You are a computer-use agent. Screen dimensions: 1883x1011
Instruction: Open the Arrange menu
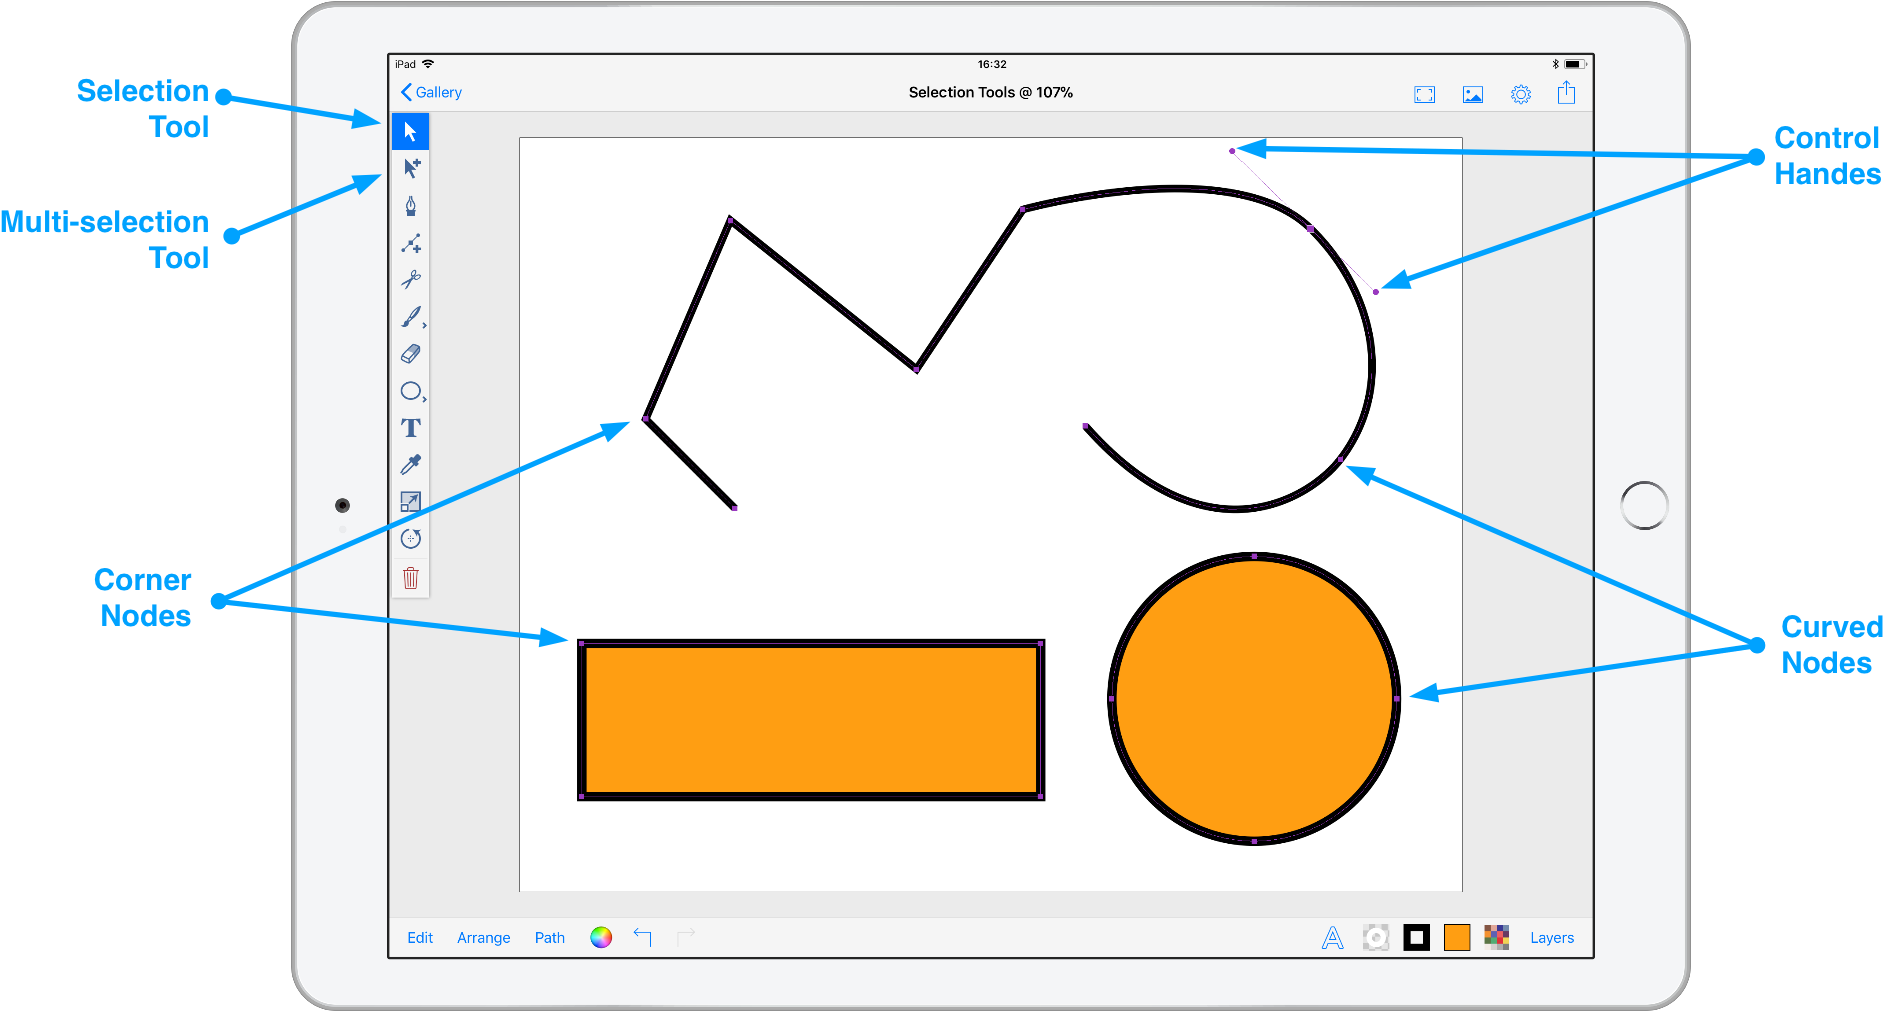click(x=484, y=937)
